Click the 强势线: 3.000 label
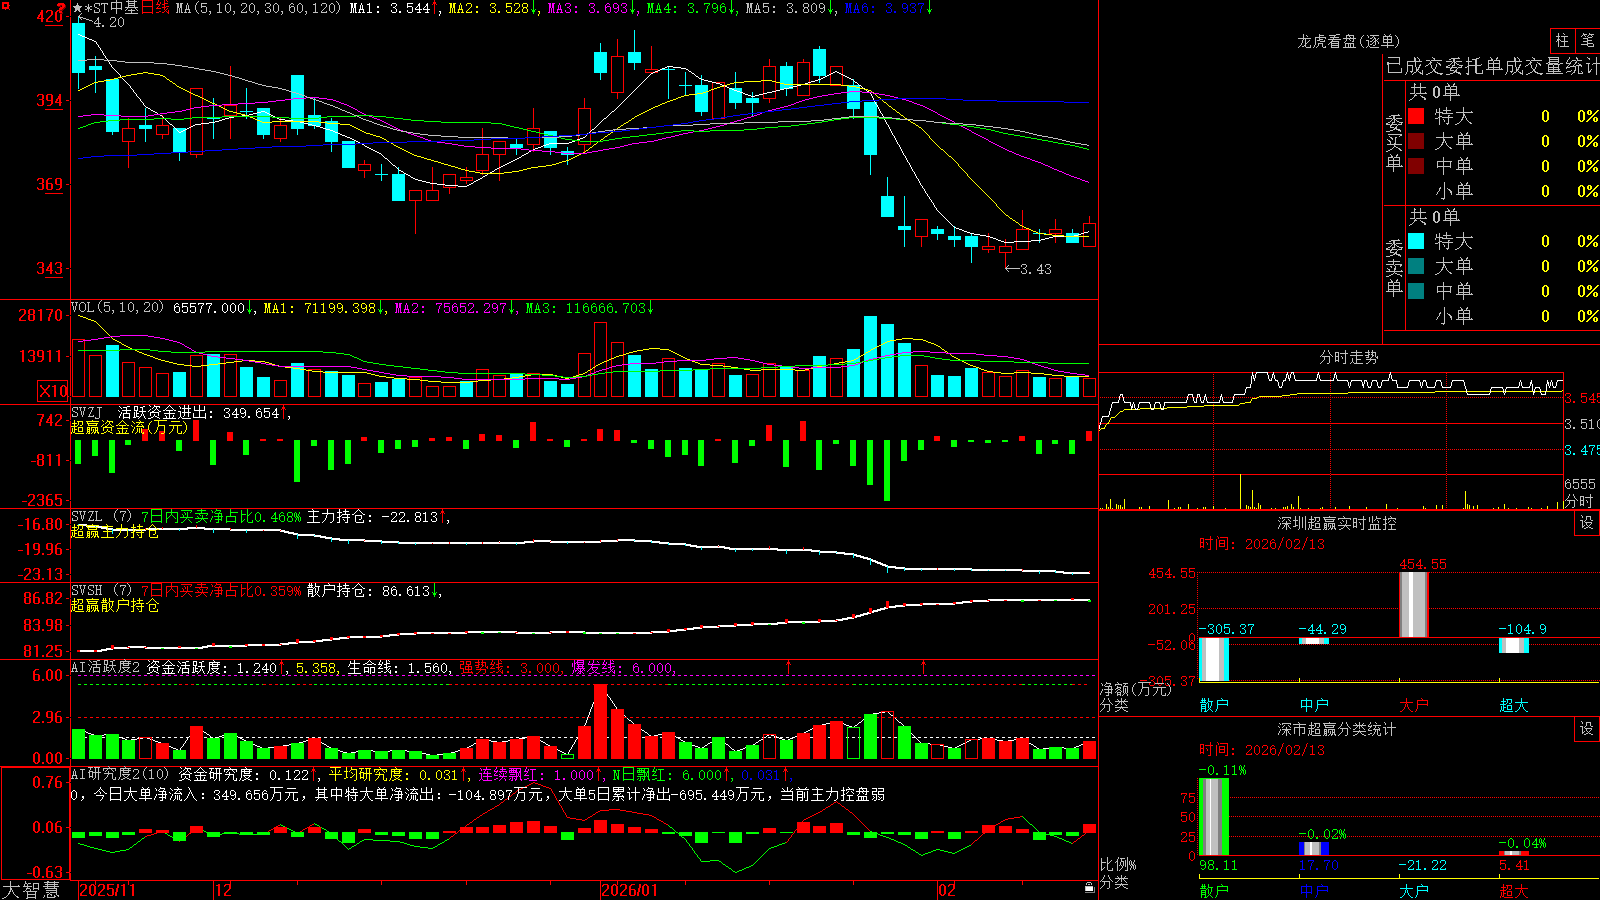 click(510, 668)
